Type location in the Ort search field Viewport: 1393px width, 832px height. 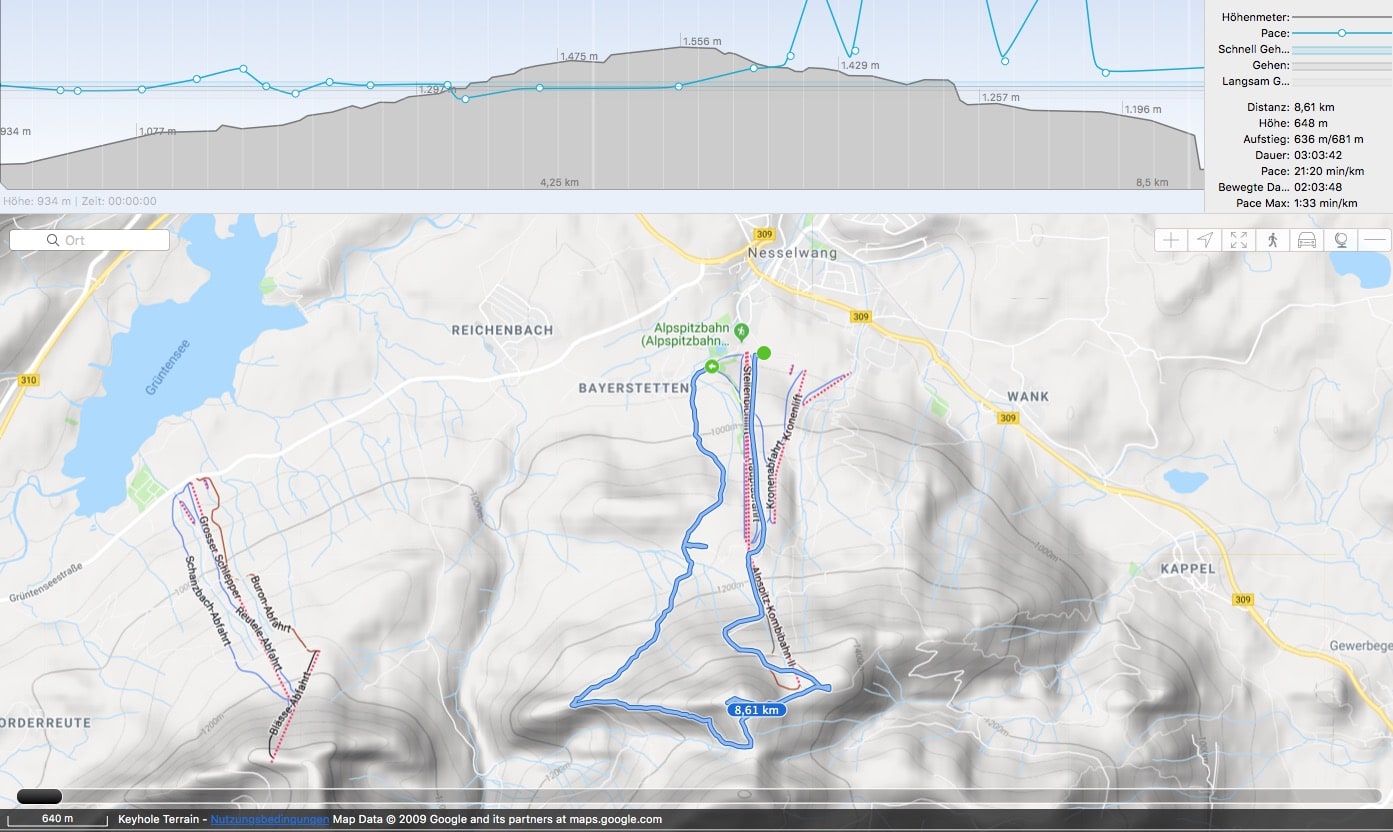(x=90, y=240)
